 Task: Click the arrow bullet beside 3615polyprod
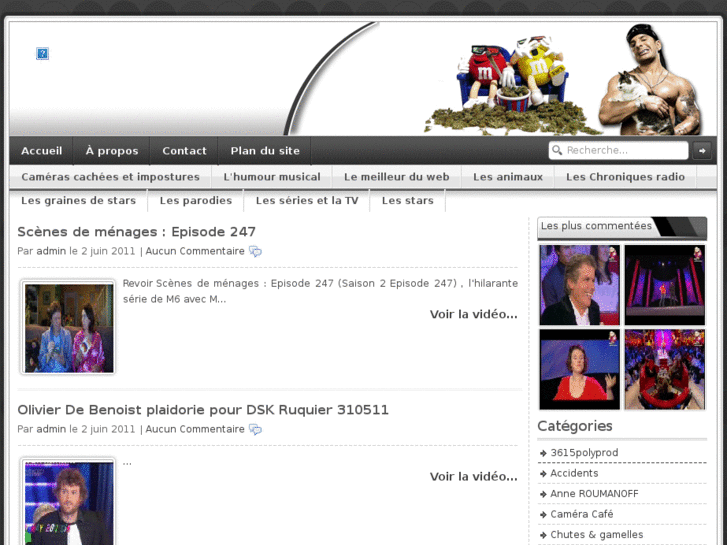click(543, 453)
